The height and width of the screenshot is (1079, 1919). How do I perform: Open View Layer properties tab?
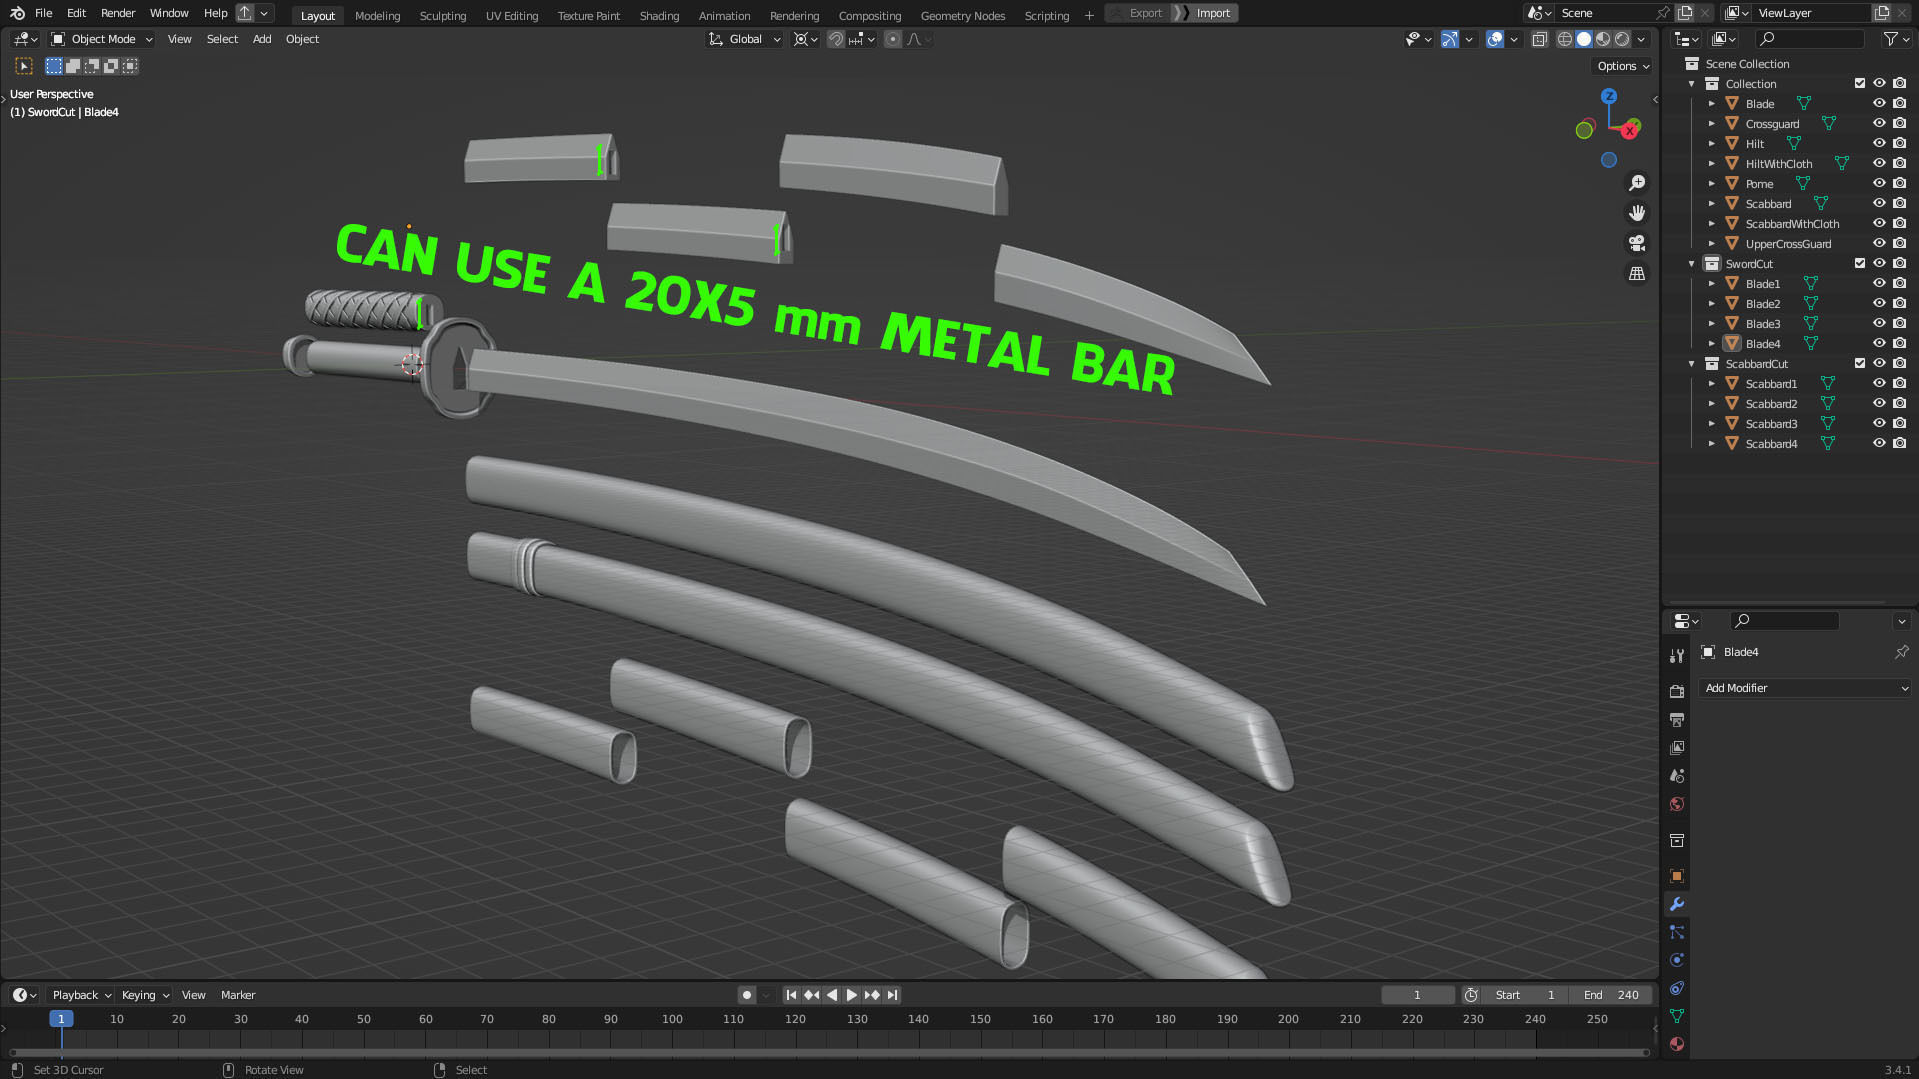pos(1677,747)
